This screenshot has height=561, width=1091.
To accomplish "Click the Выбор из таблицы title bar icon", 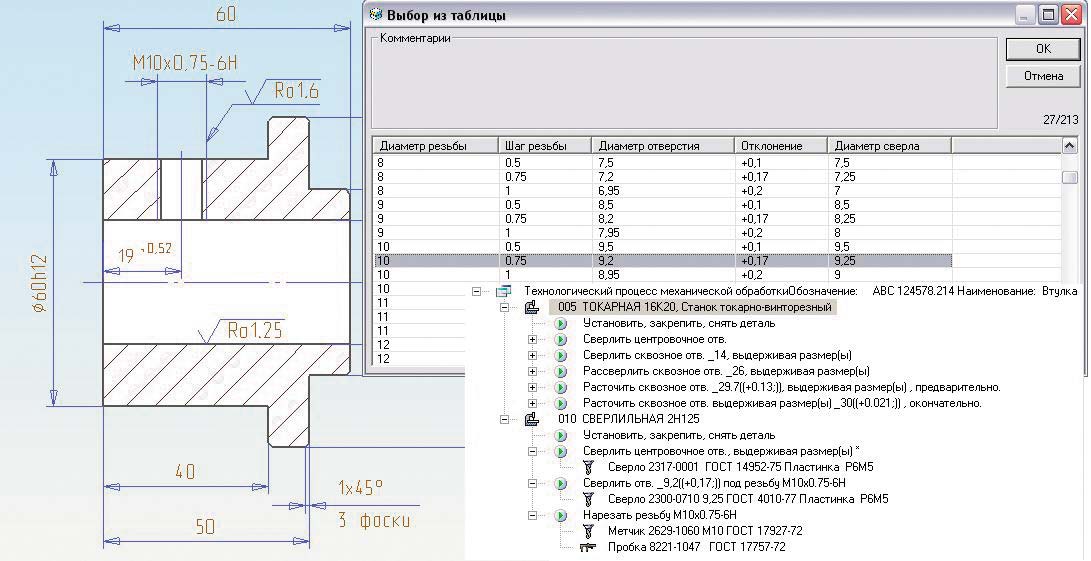I will (376, 14).
